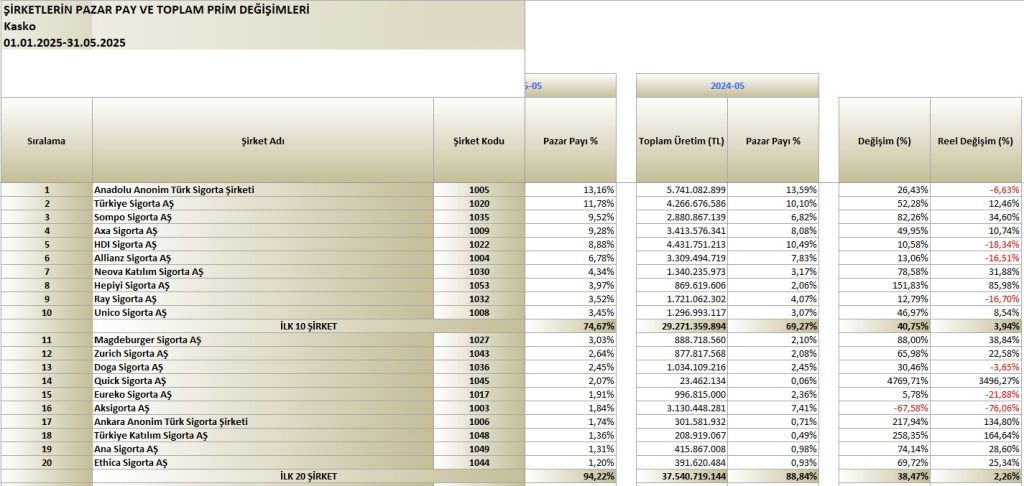The height and width of the screenshot is (486, 1024).
Task: Select the 'HDI Sigorta AŞ' cell
Action: 263,244
